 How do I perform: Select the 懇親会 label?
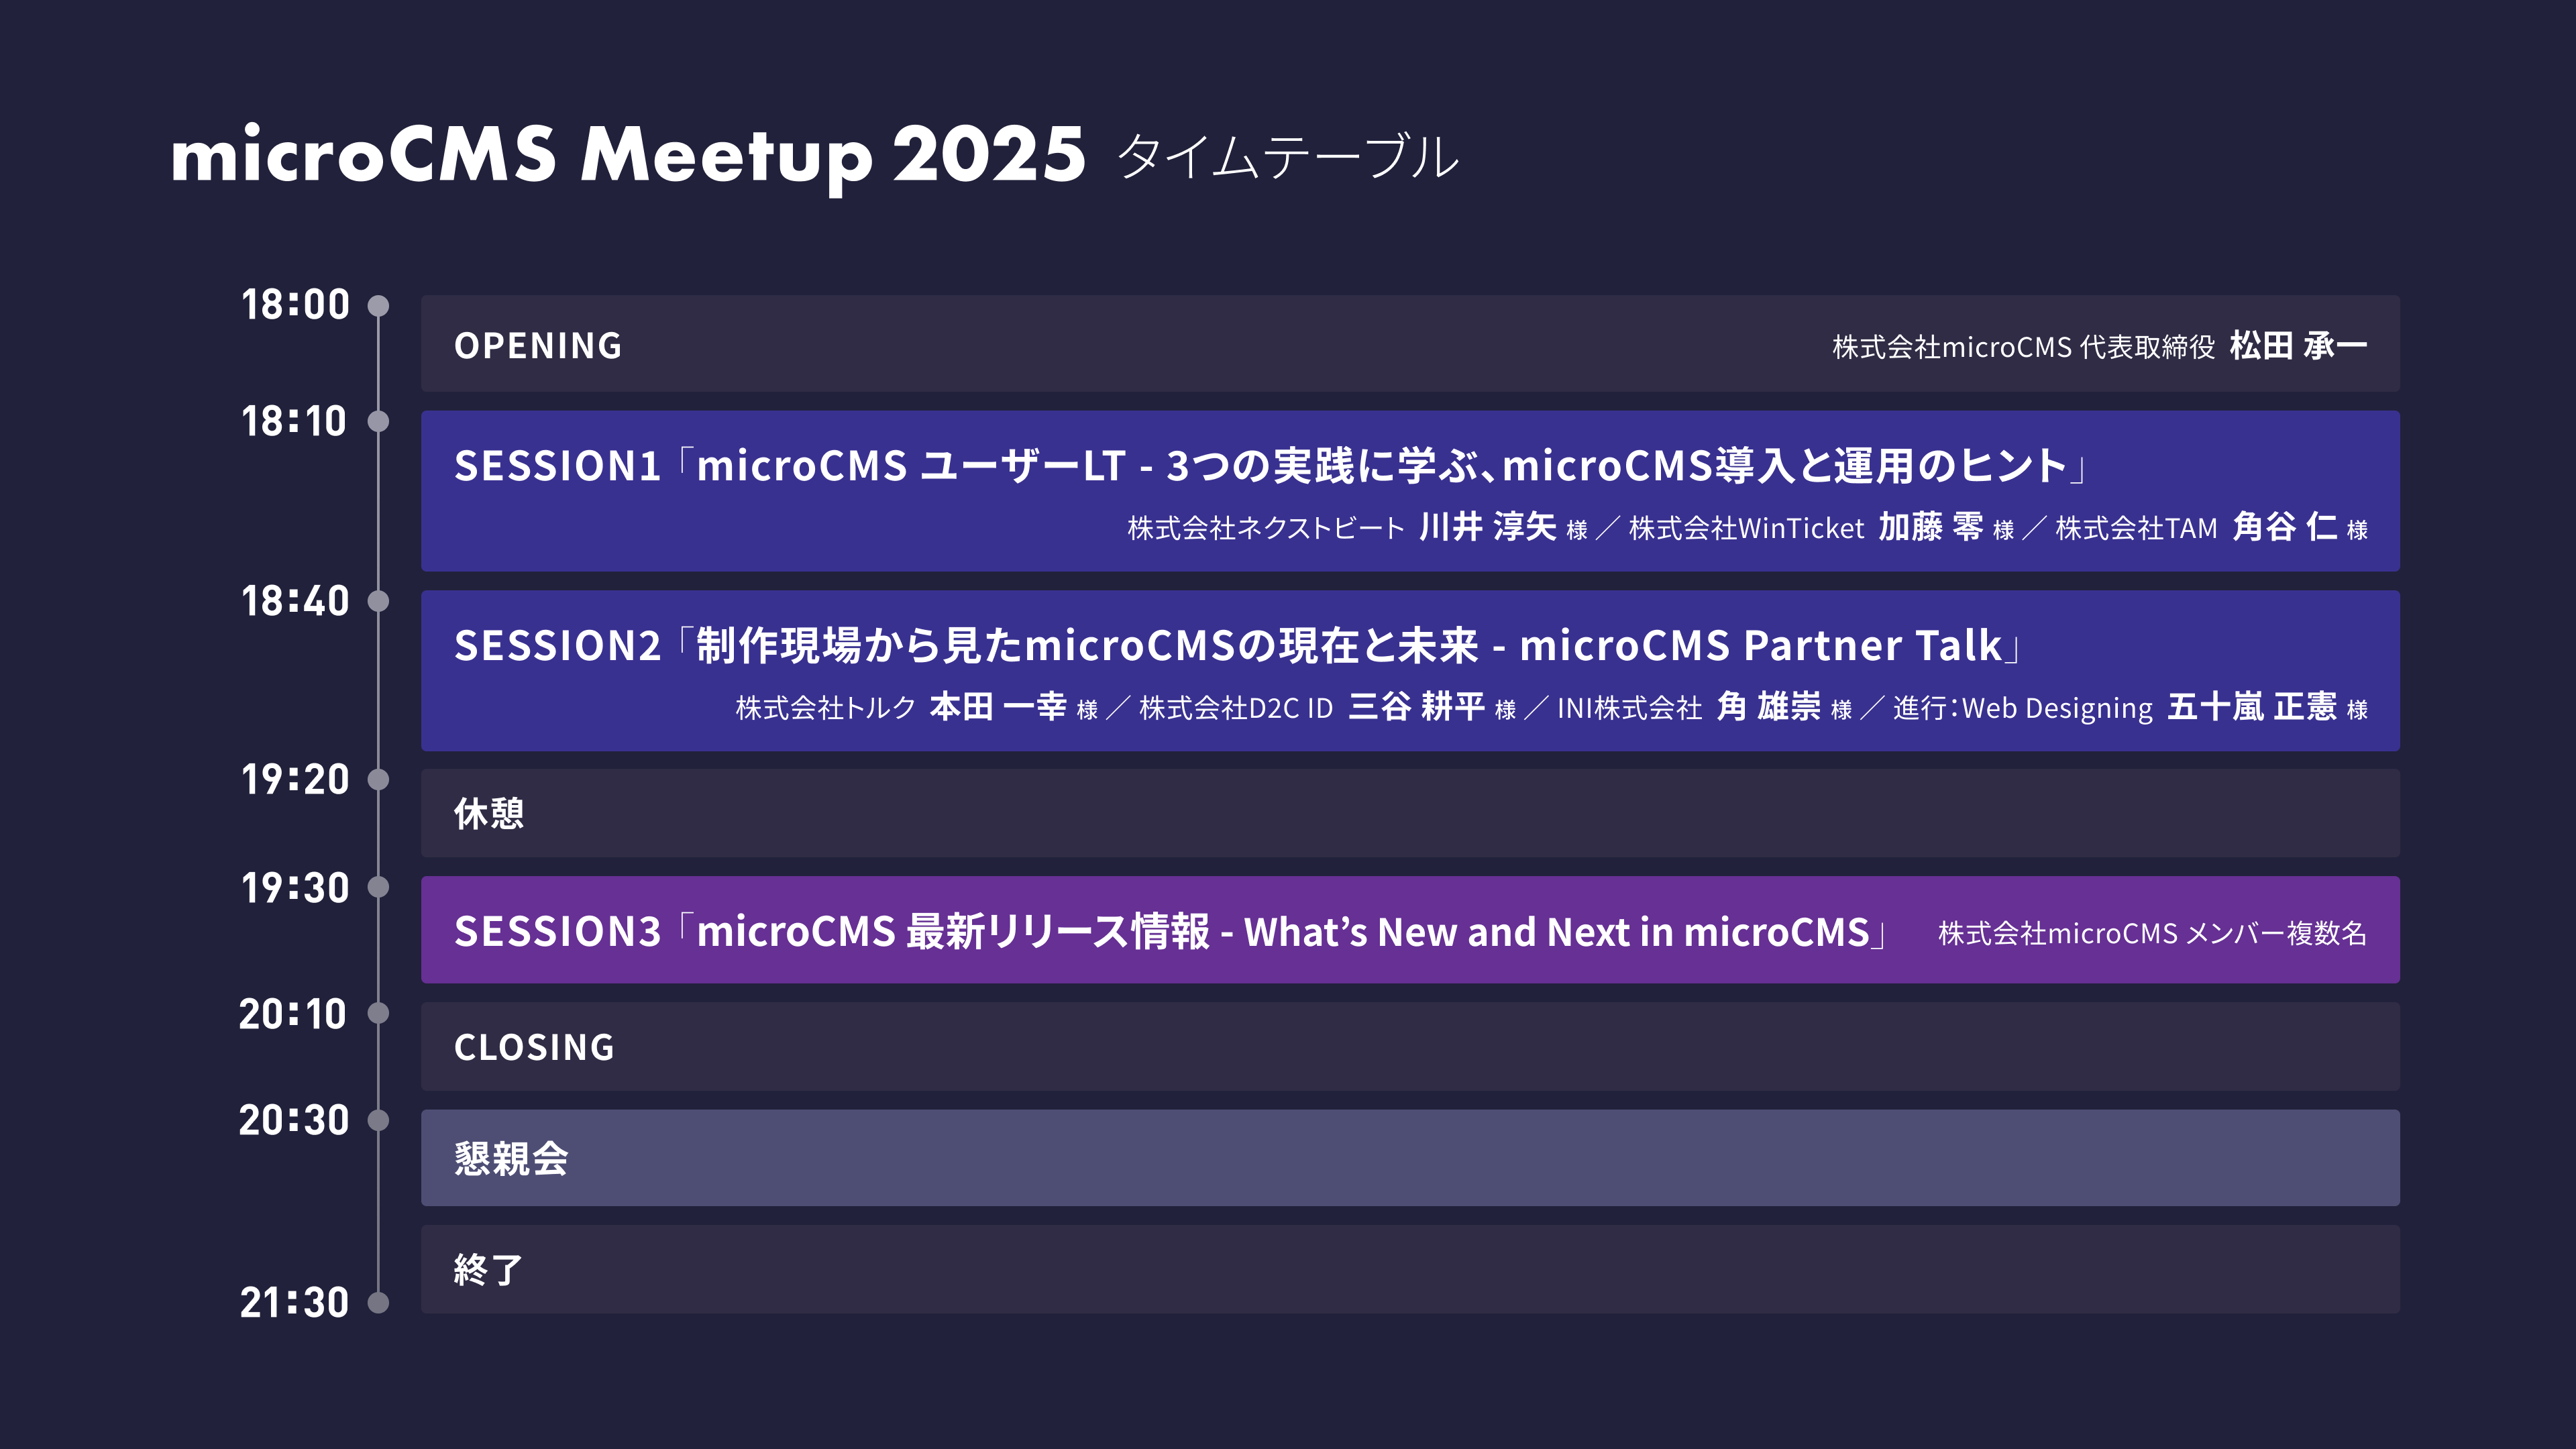pos(511,1159)
